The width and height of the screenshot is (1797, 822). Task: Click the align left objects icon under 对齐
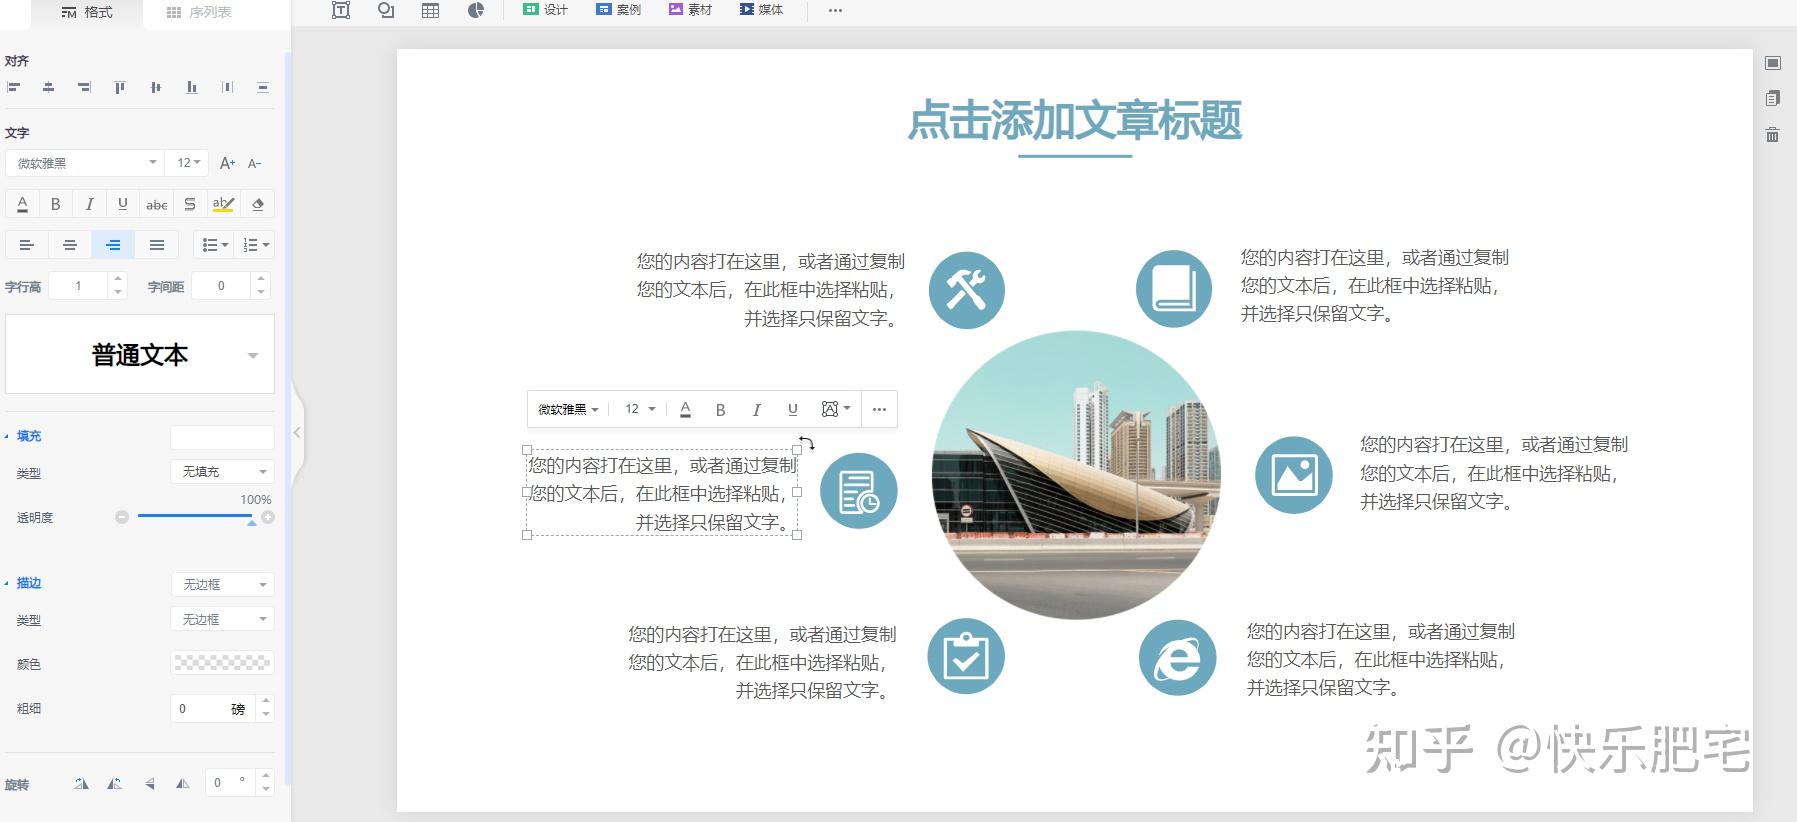[x=13, y=88]
